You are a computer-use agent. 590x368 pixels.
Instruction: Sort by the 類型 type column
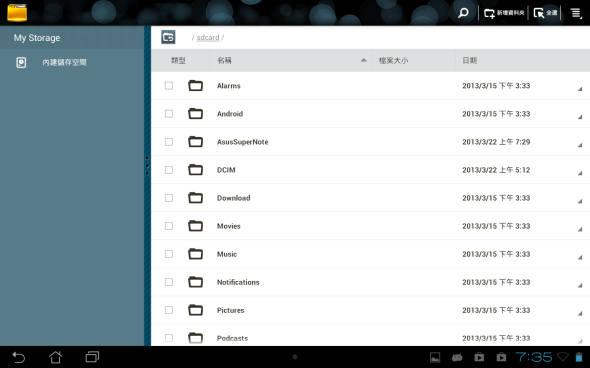(x=178, y=61)
